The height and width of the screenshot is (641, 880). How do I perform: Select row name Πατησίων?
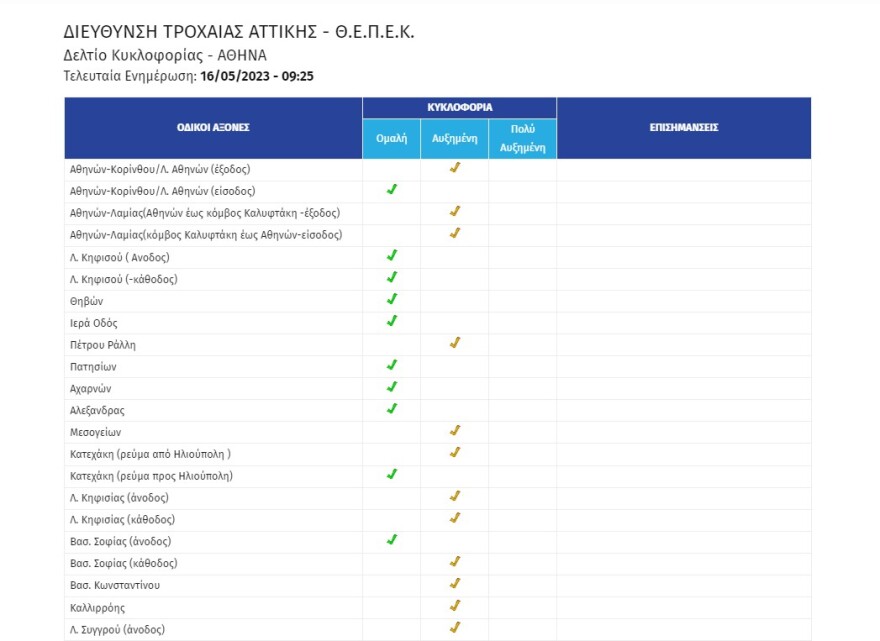point(93,367)
